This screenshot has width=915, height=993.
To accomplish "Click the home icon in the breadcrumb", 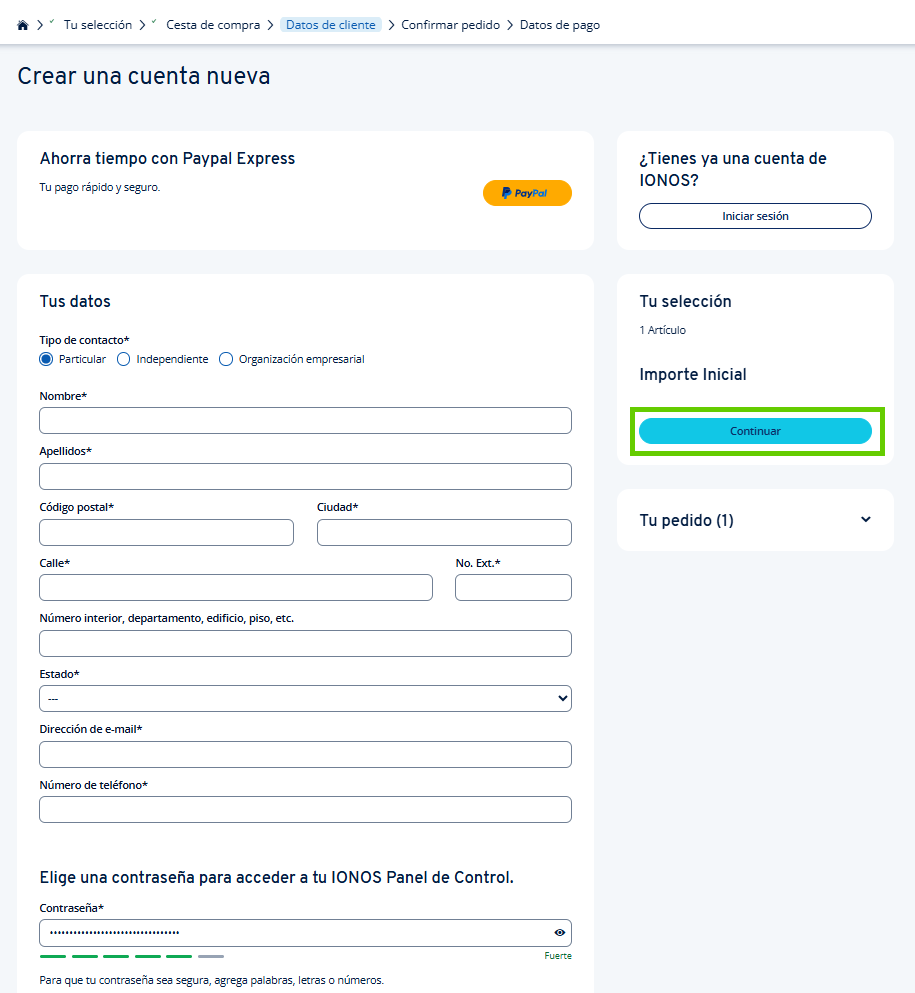I will pos(22,24).
